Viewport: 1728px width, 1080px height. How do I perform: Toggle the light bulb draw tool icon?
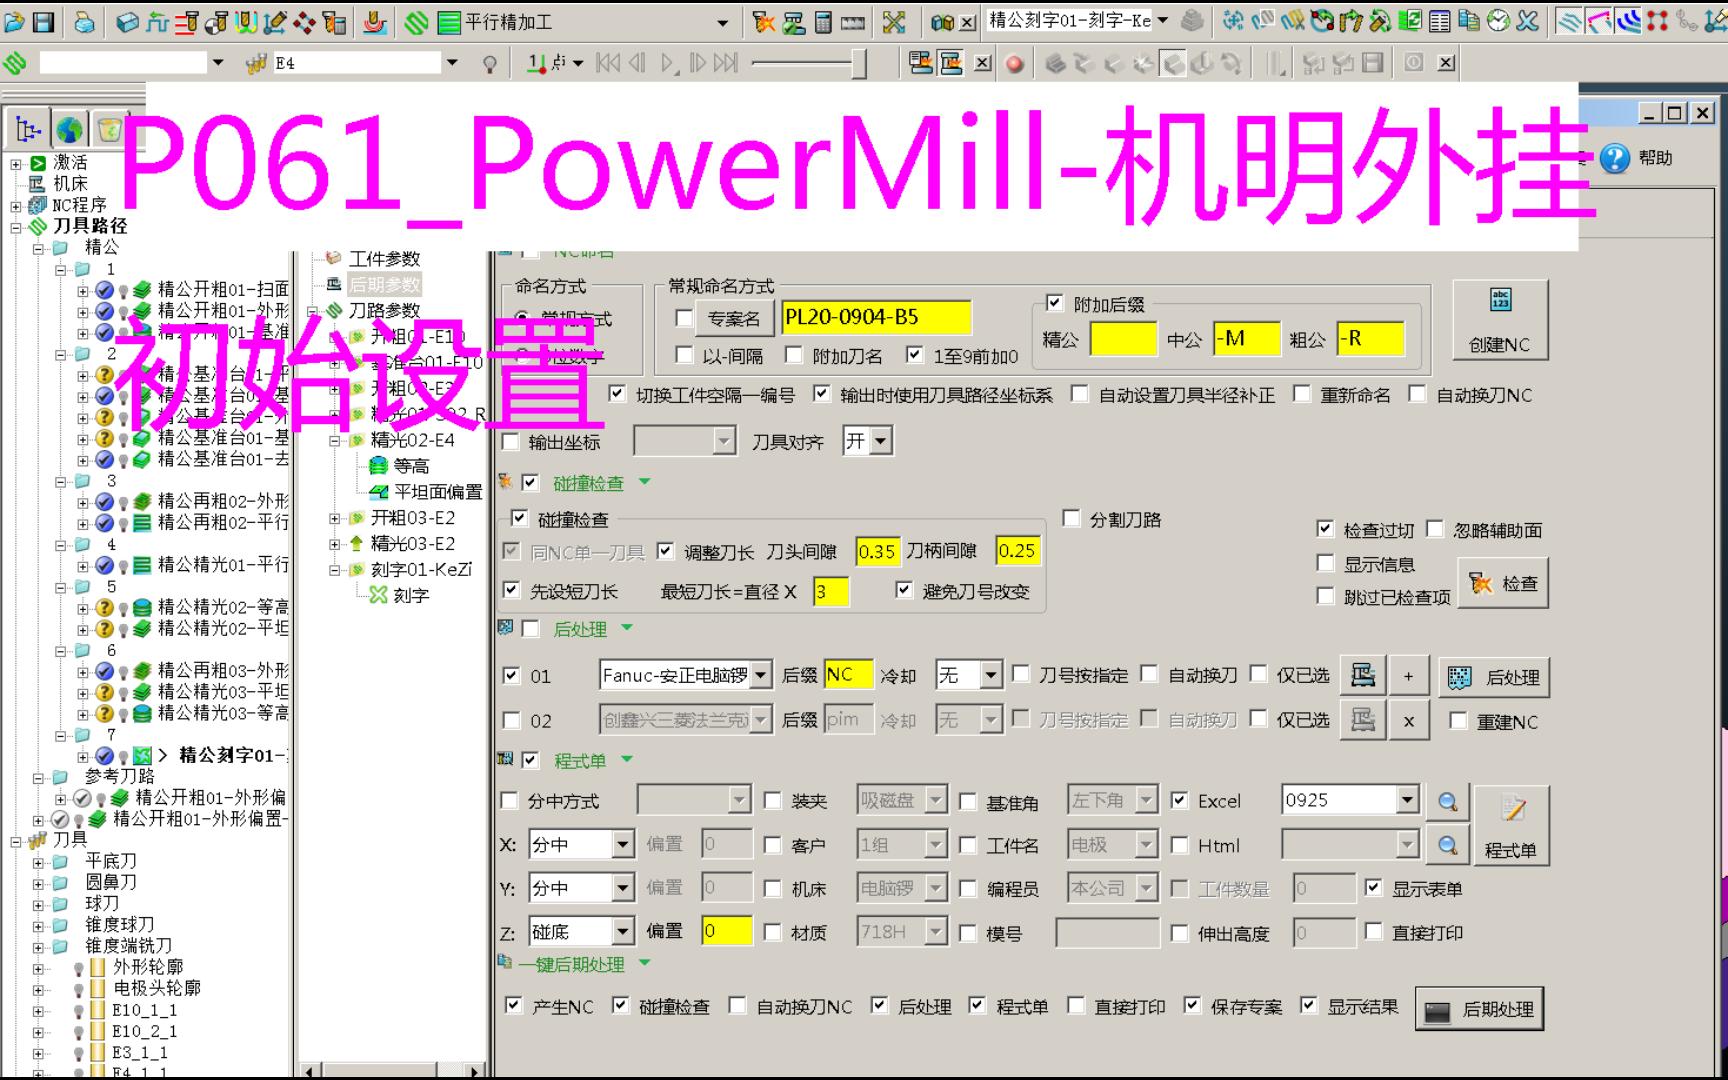click(489, 64)
